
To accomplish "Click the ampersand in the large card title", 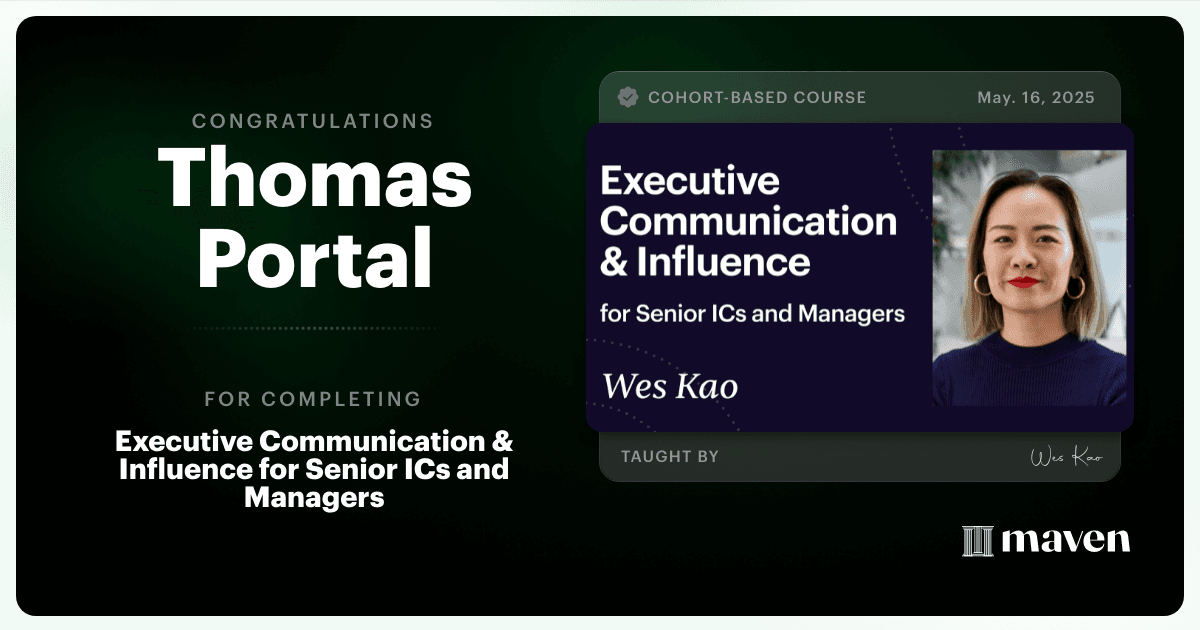I will click(x=613, y=262).
